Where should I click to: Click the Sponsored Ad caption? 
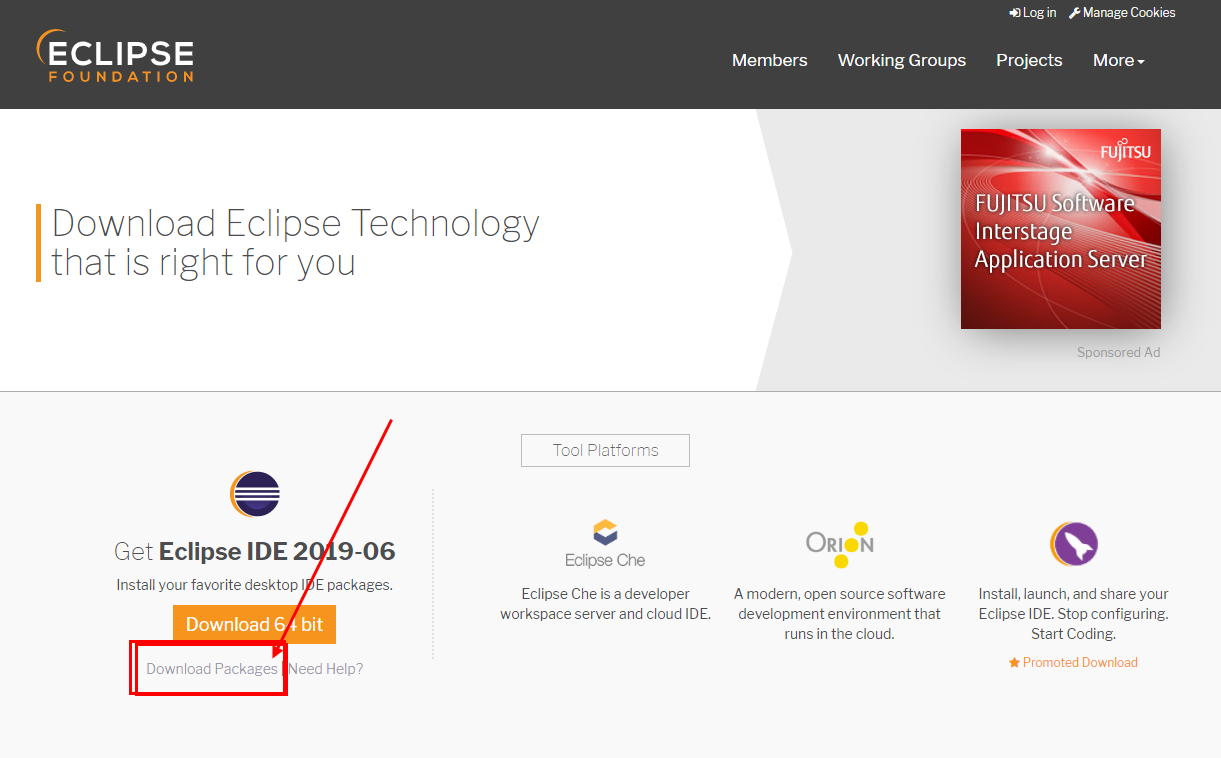pyautogui.click(x=1118, y=352)
